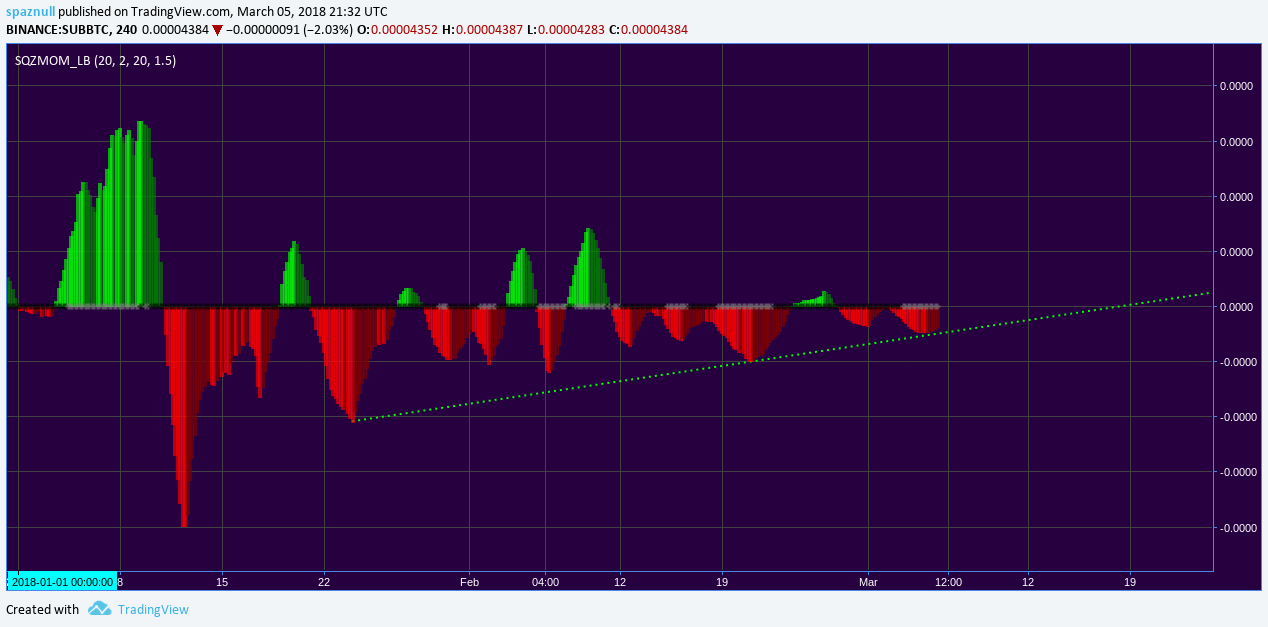Click the 'Created with' footer text

(x=42, y=609)
